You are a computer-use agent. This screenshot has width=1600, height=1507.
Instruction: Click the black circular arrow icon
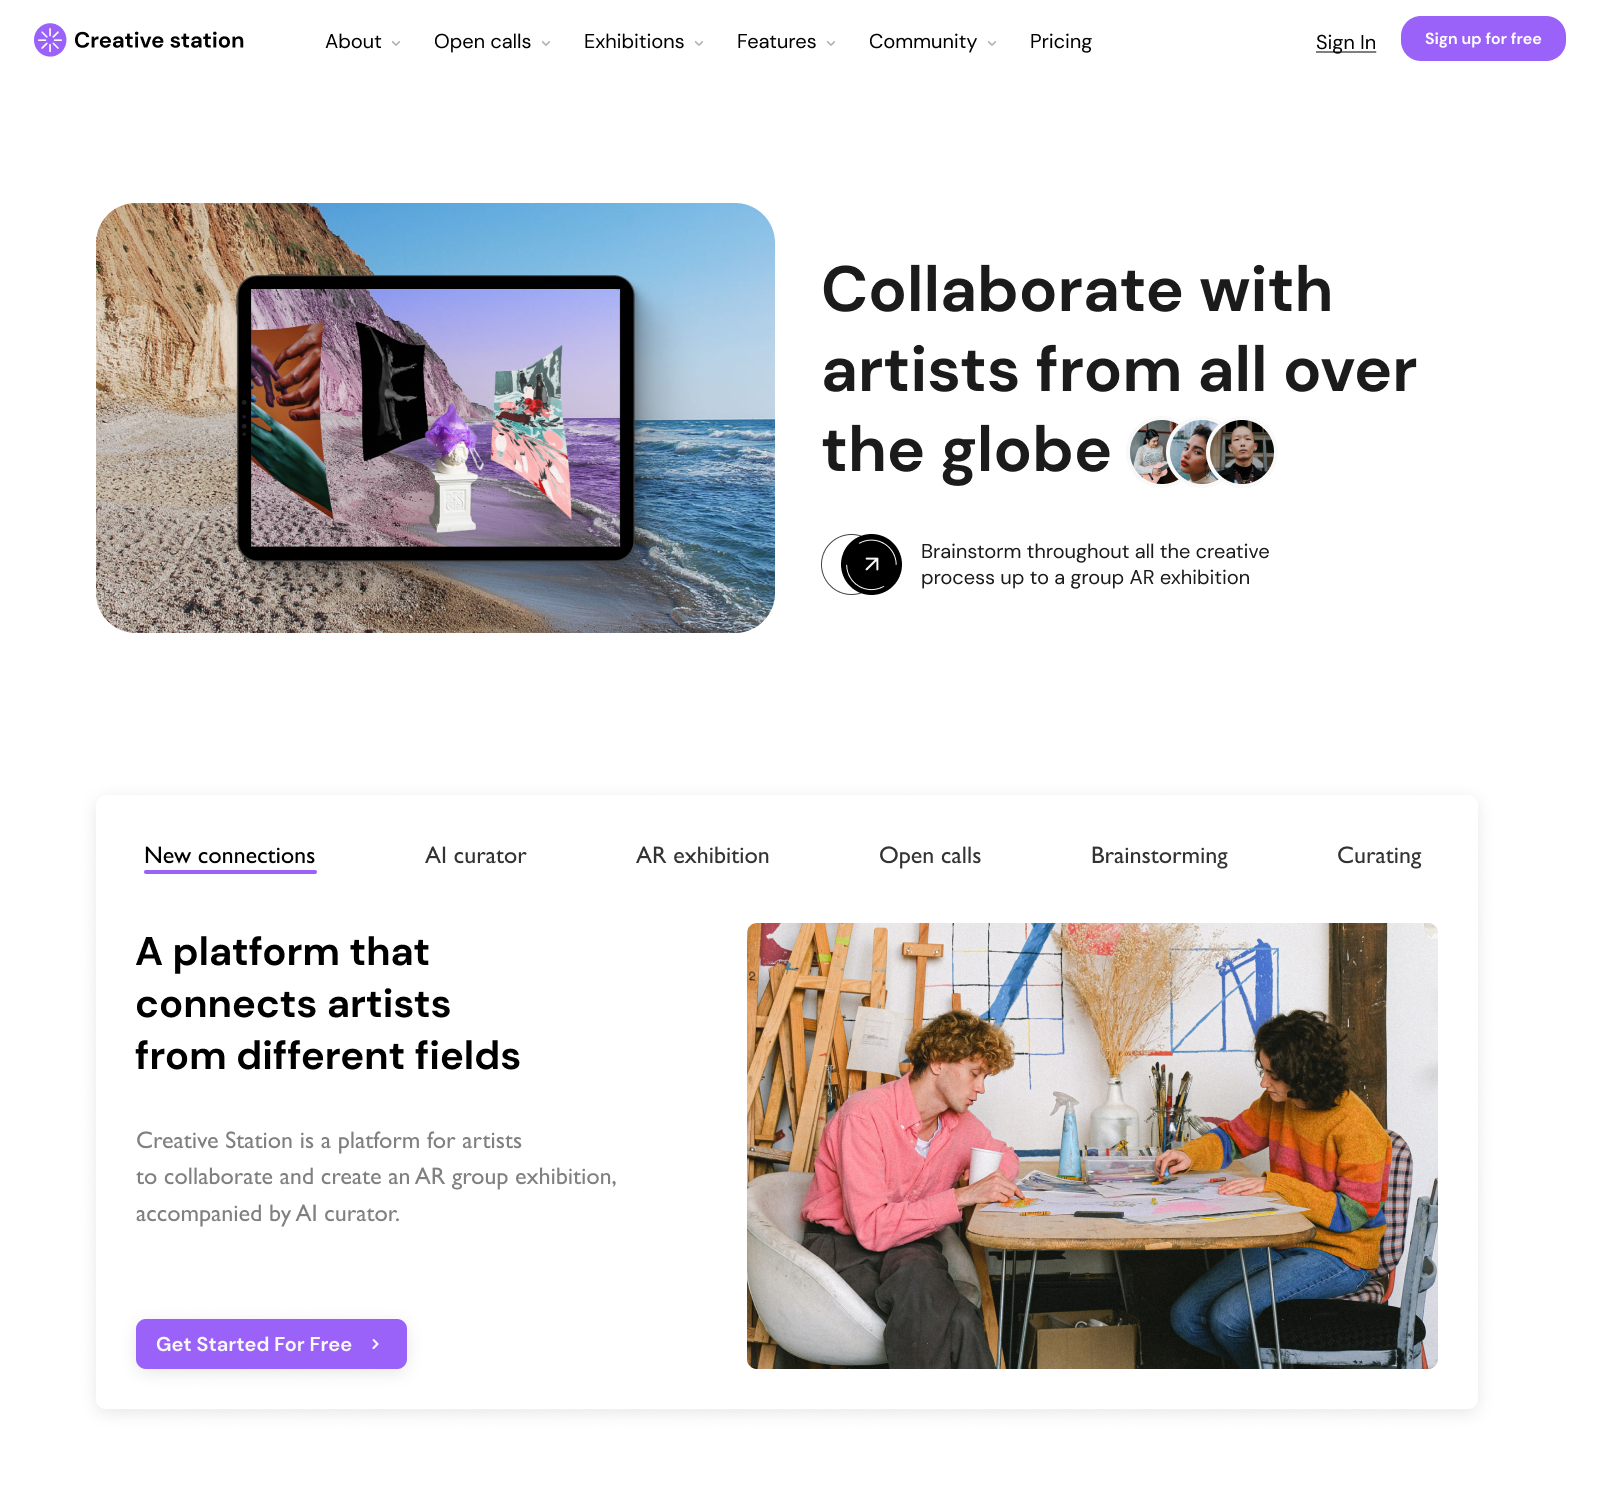coord(871,564)
